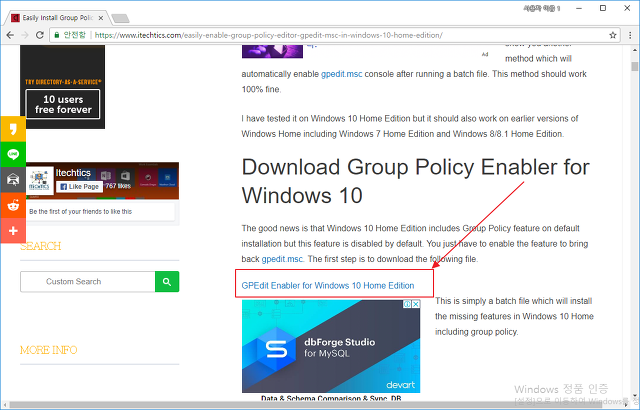
Task: Click the 10 users free forever button
Action: pos(63,104)
